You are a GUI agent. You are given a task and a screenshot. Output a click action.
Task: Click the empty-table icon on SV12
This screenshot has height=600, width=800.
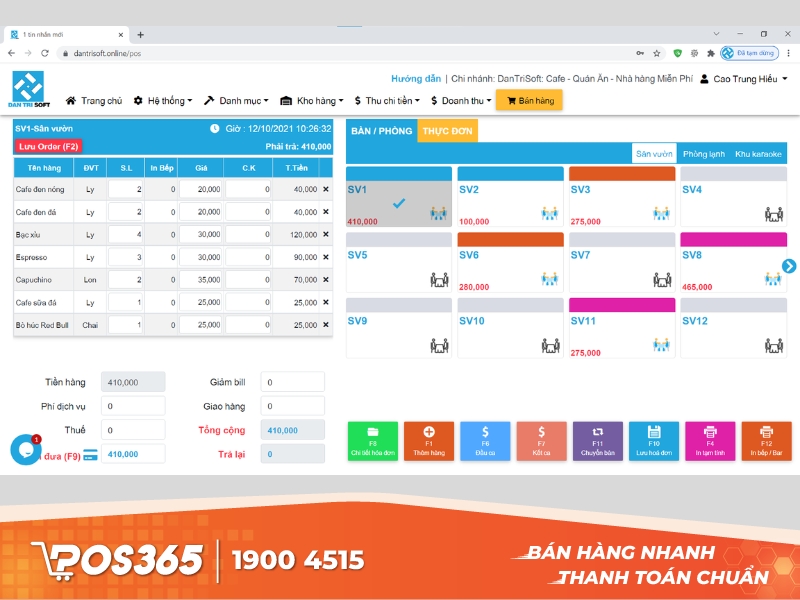(x=773, y=346)
